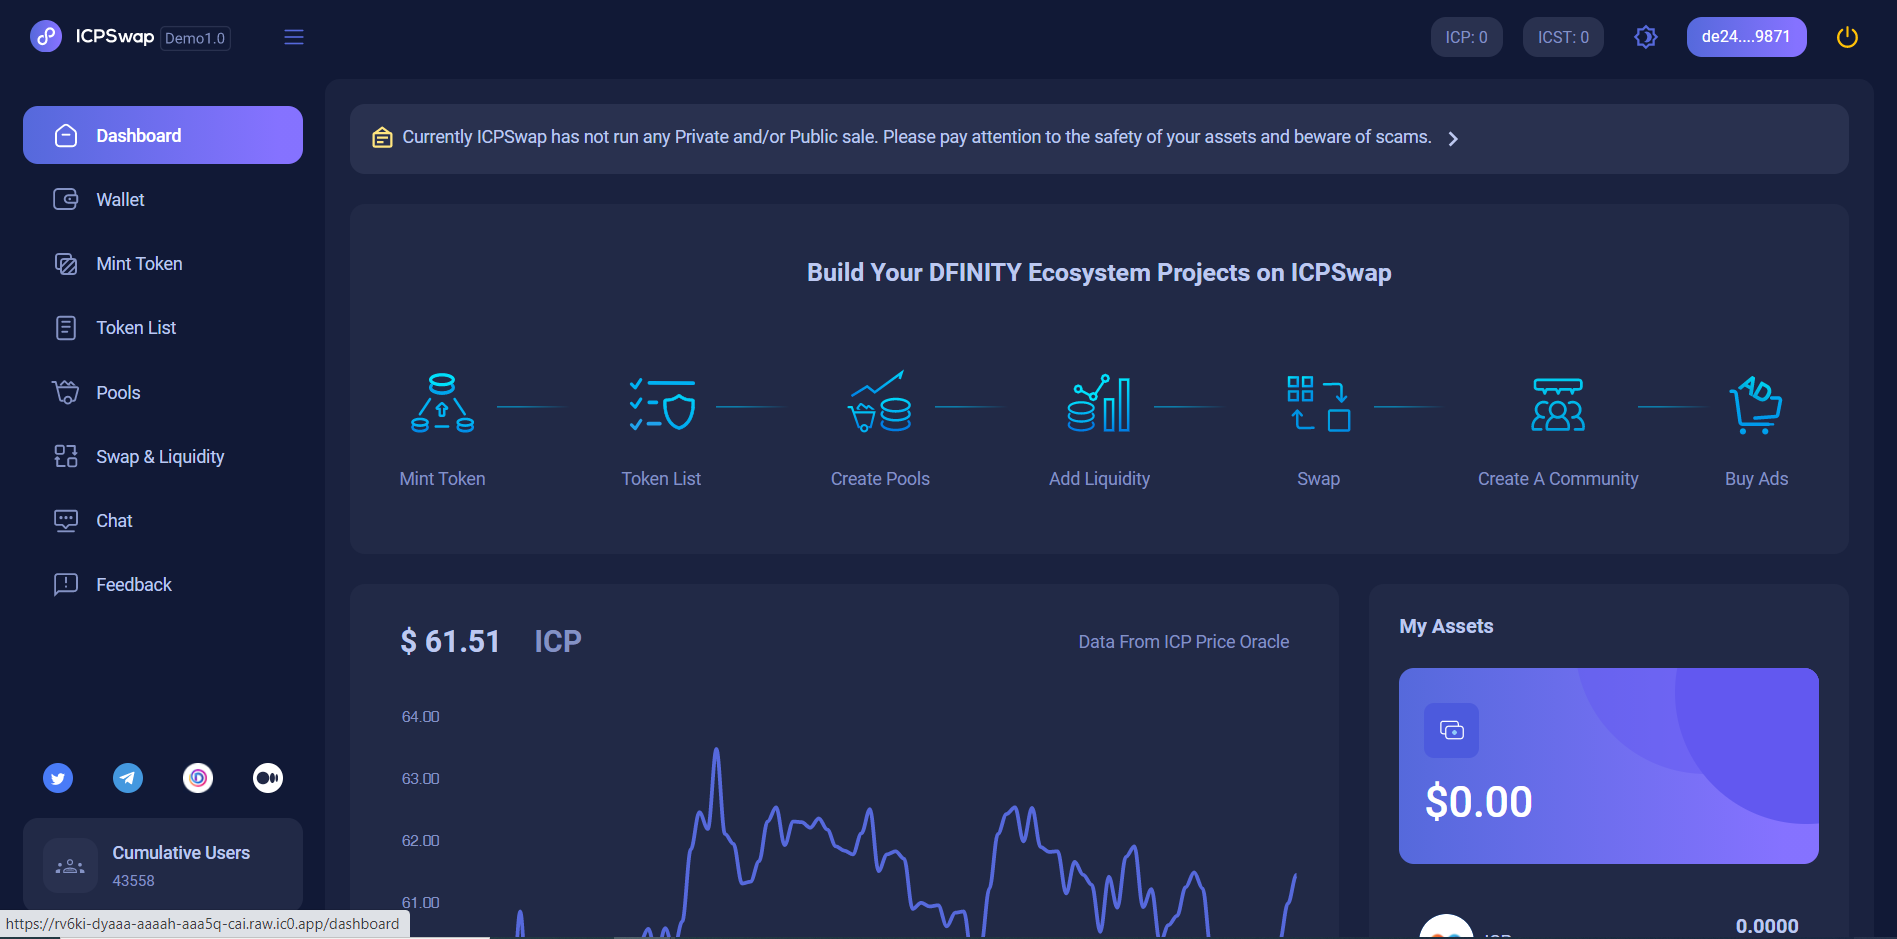The image size is (1897, 939).
Task: Click the Data From ICP Price Oracle text
Action: coord(1183,642)
